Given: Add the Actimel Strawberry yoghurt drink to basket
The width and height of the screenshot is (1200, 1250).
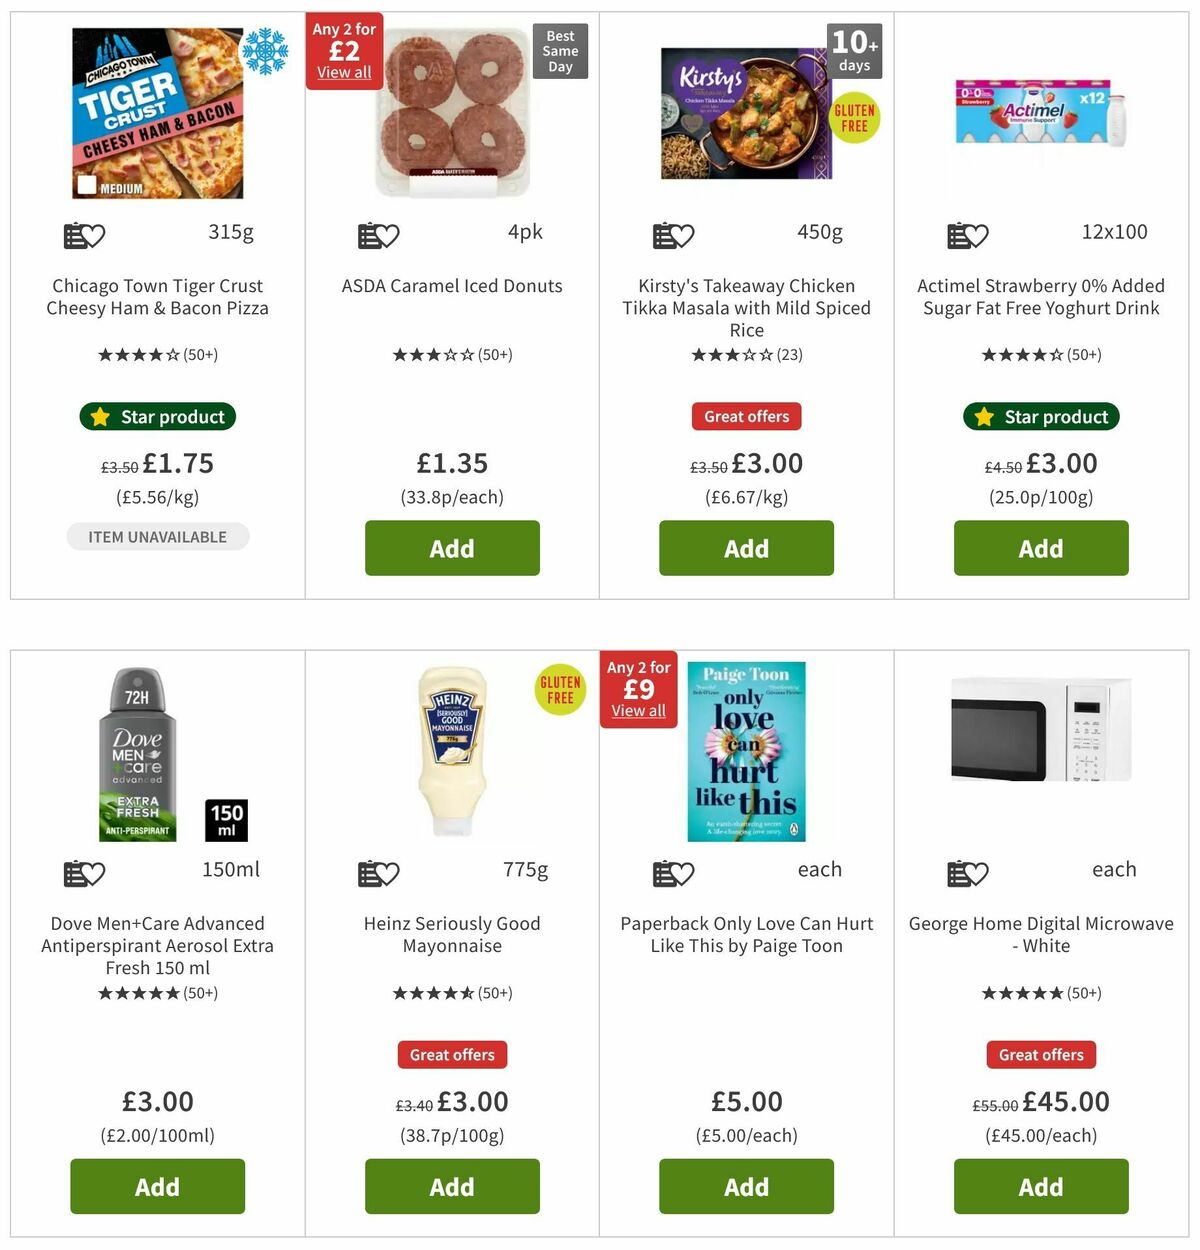Looking at the screenshot, I should click(x=1041, y=548).
